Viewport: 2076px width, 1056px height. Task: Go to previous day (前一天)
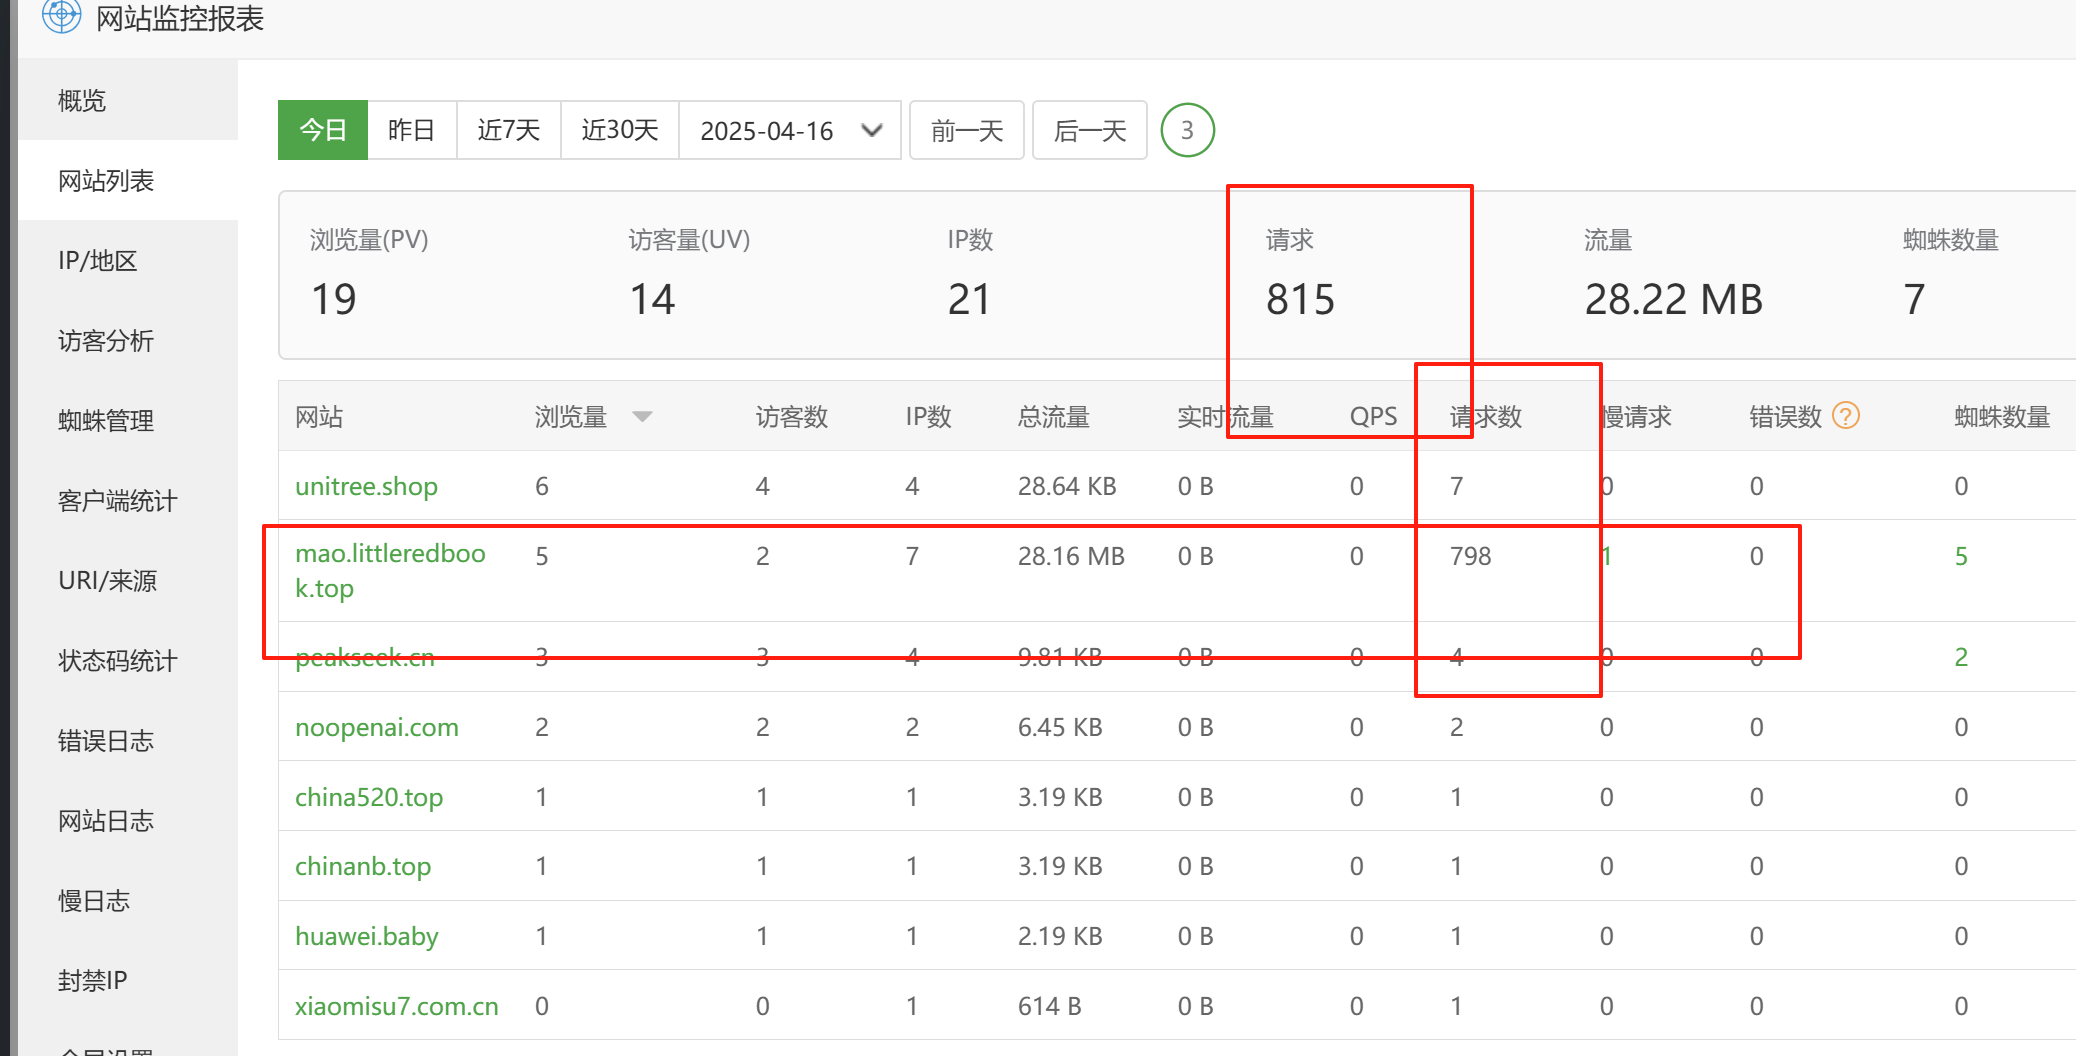coord(966,131)
